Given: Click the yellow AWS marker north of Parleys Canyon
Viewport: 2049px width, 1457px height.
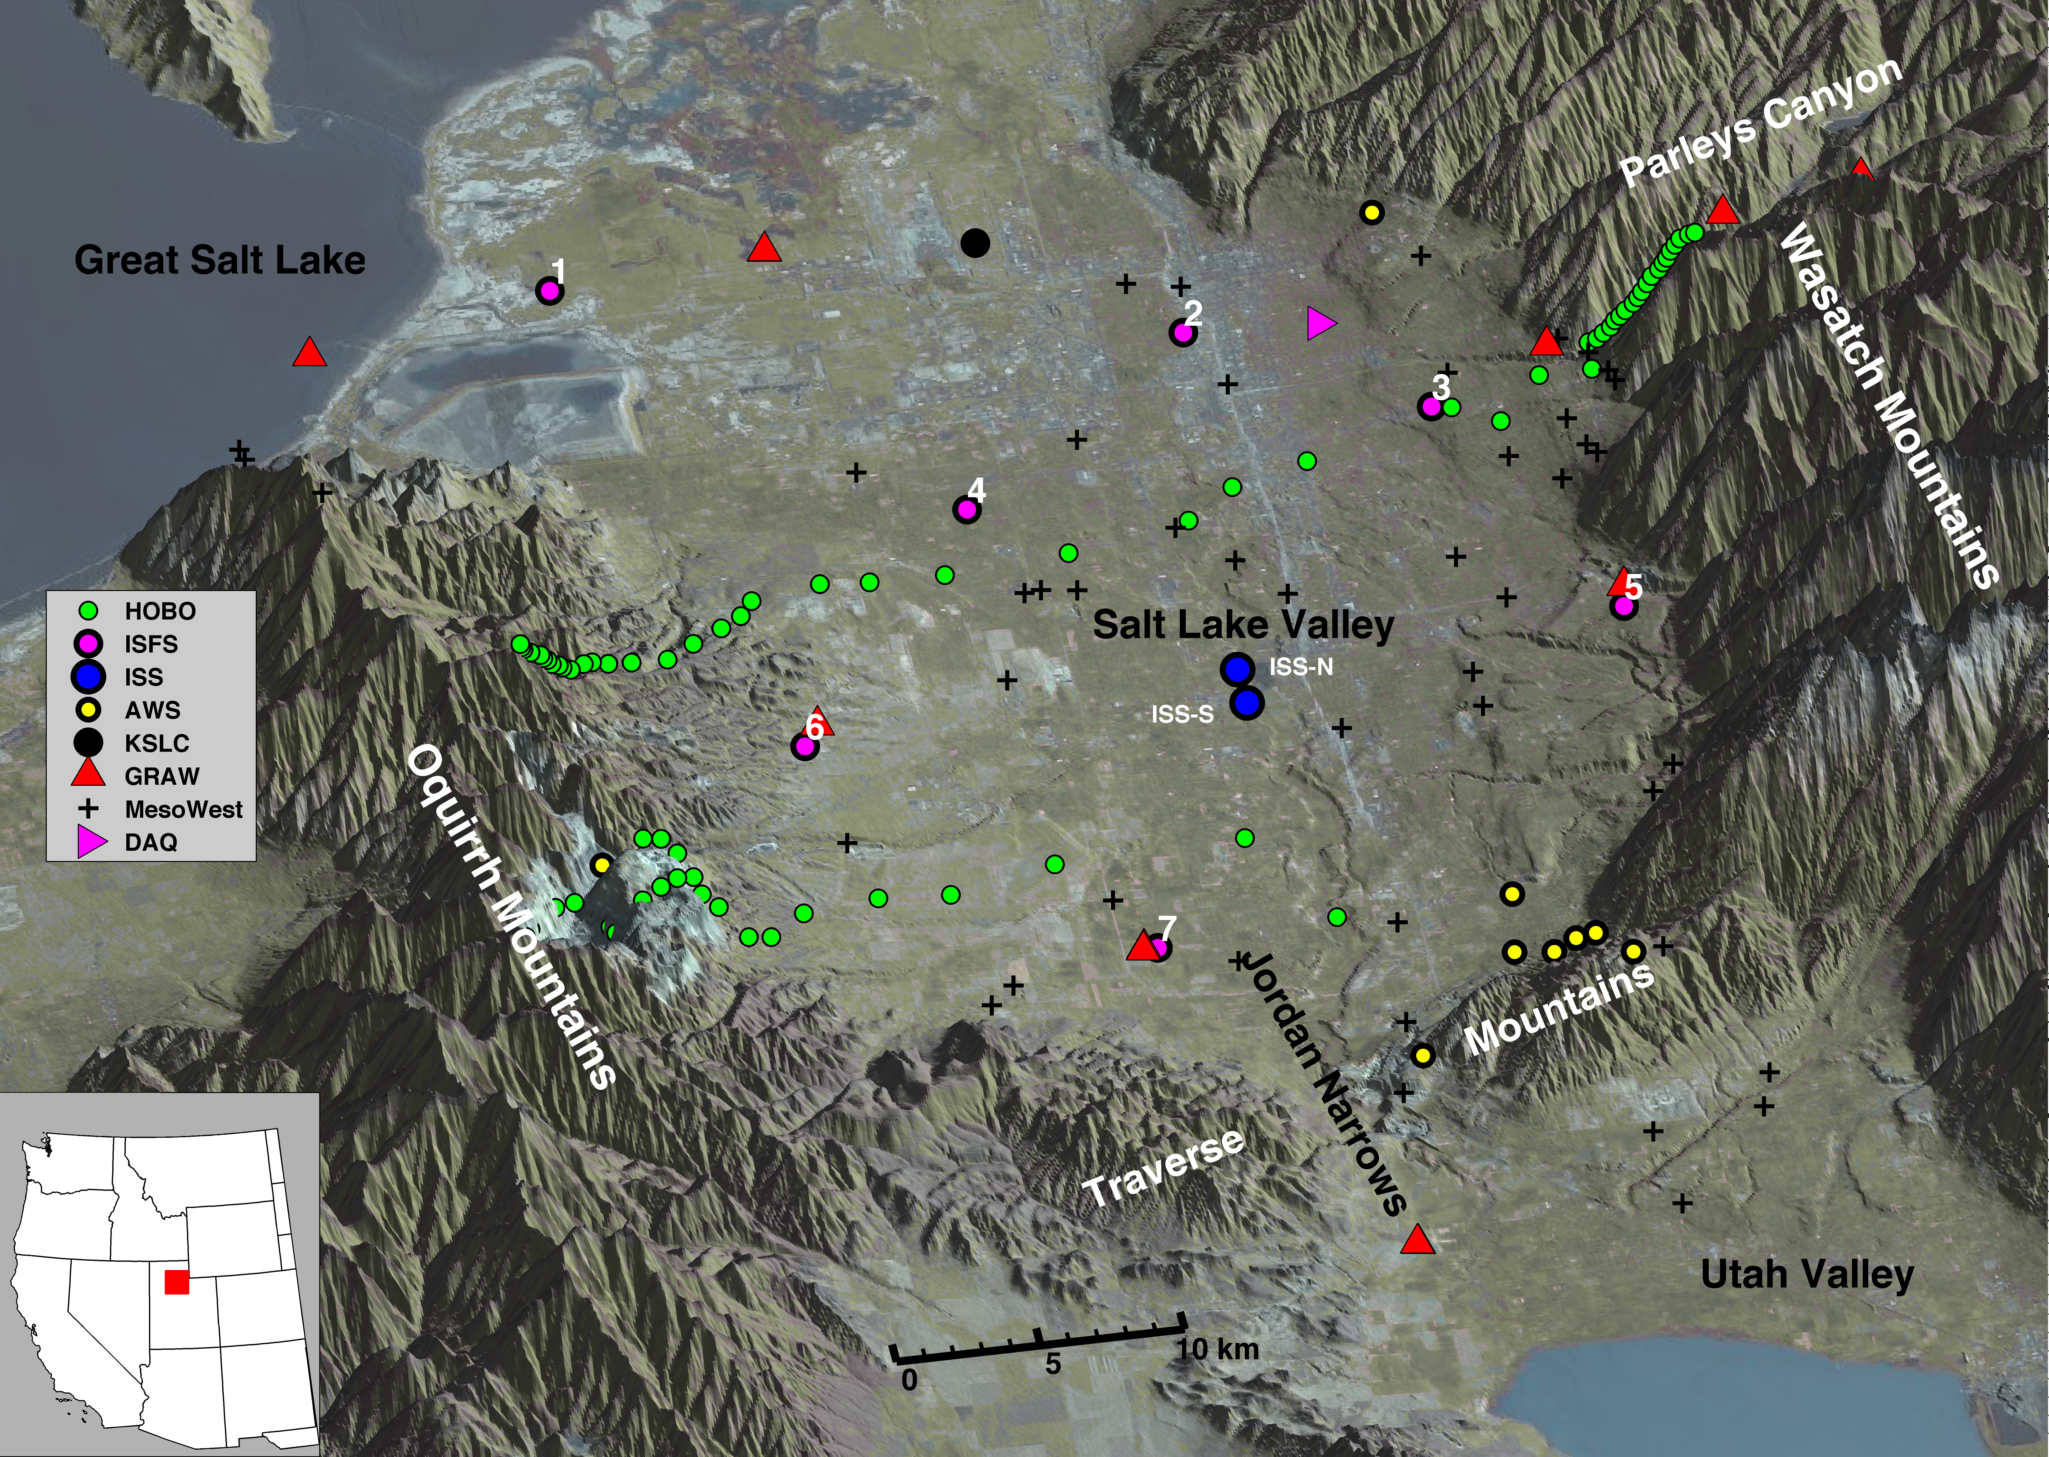Looking at the screenshot, I should [x=1372, y=212].
